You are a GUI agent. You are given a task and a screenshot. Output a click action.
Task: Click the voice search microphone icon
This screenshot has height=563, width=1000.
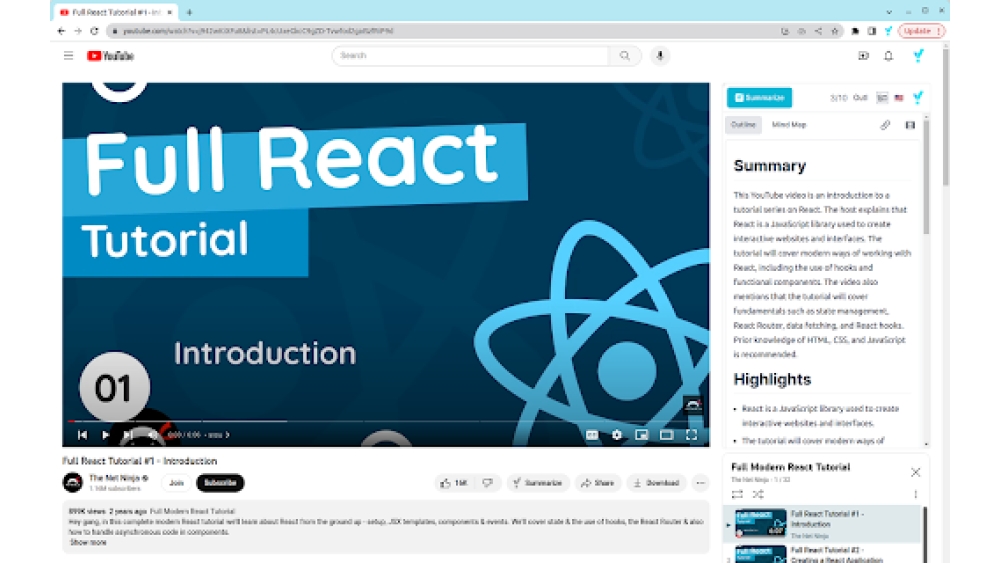point(660,56)
